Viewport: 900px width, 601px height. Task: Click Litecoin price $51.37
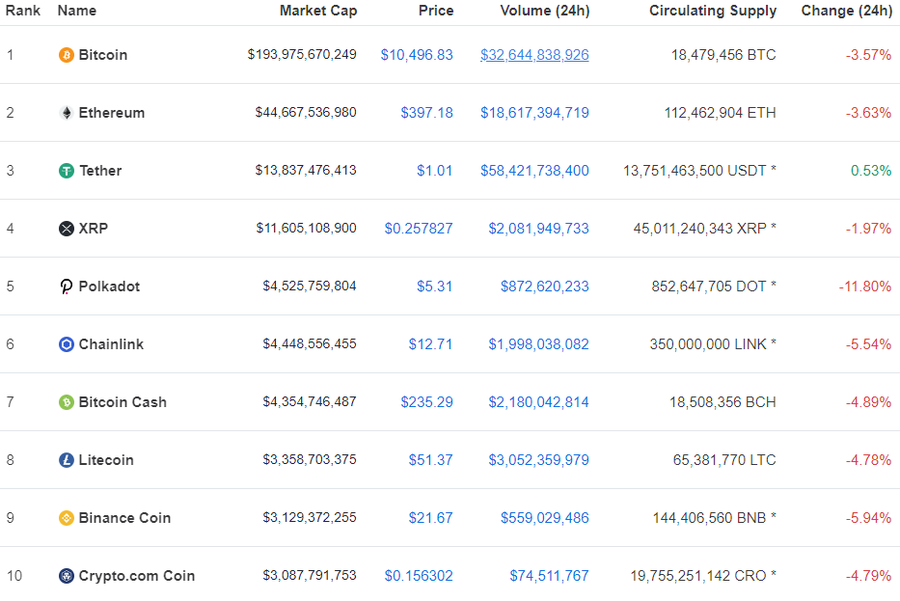(x=431, y=460)
